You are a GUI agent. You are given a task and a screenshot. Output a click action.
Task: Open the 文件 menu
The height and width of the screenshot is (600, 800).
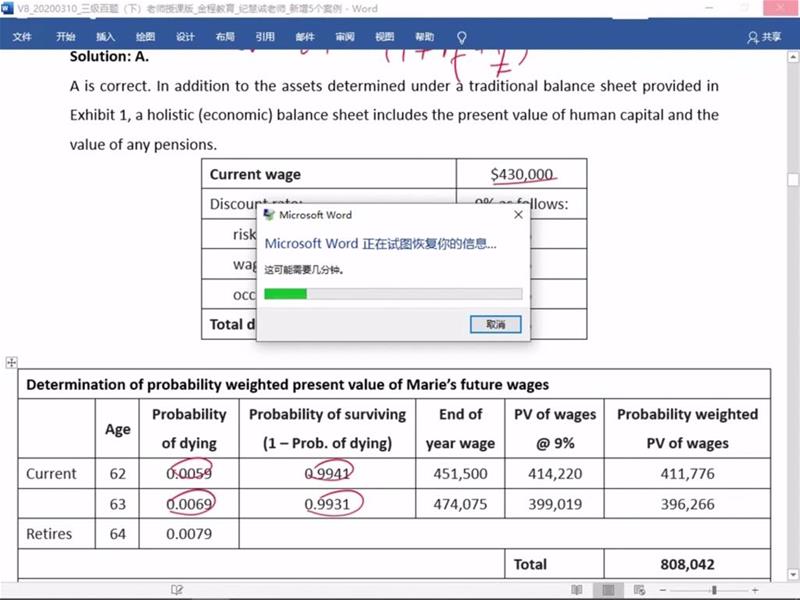click(x=22, y=37)
